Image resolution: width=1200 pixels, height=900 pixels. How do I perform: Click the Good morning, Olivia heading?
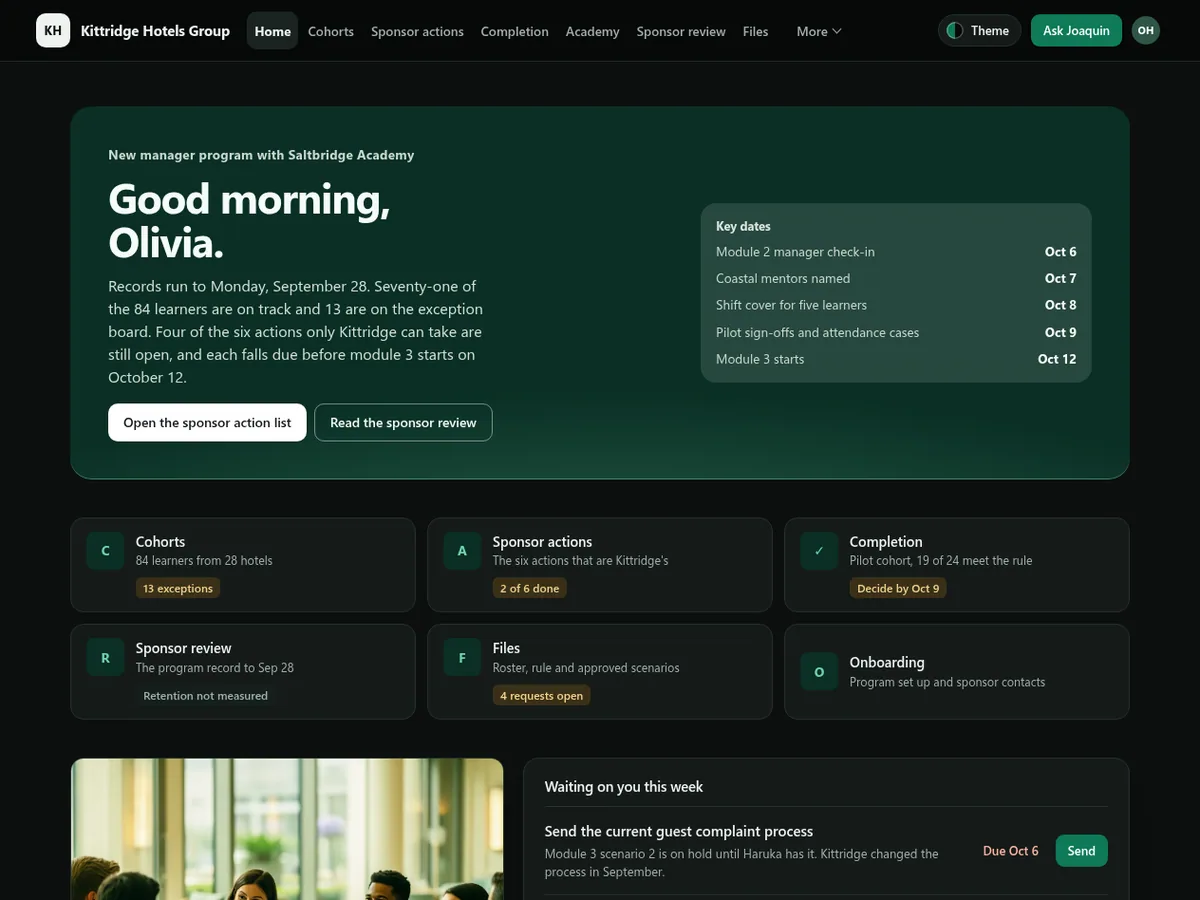[249, 220]
